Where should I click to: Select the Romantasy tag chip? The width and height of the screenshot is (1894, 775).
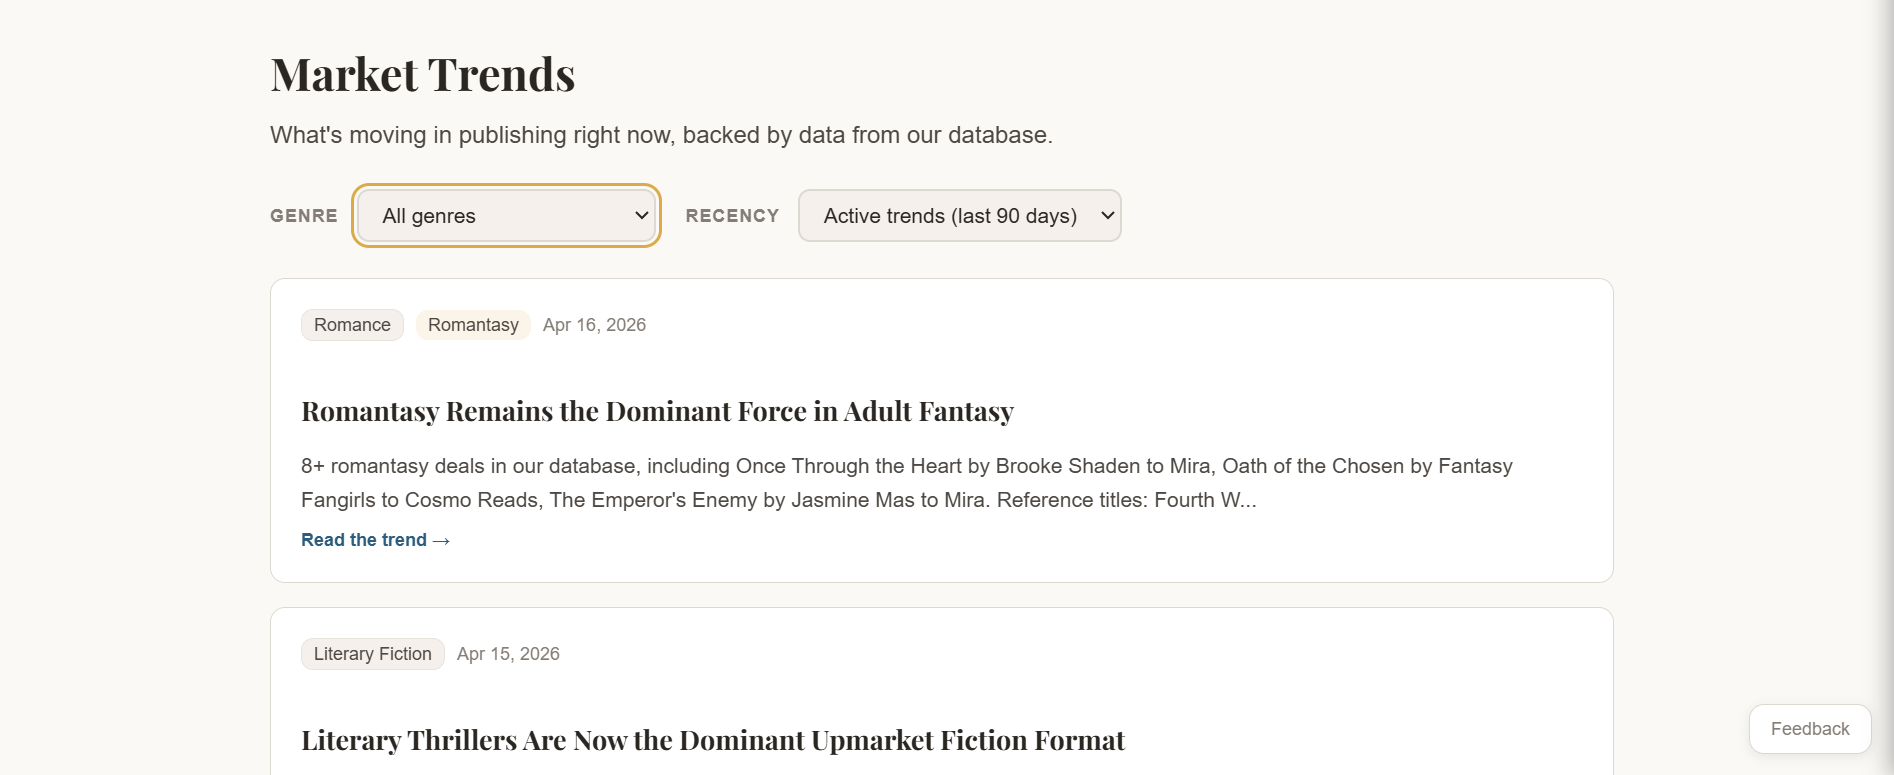(473, 325)
